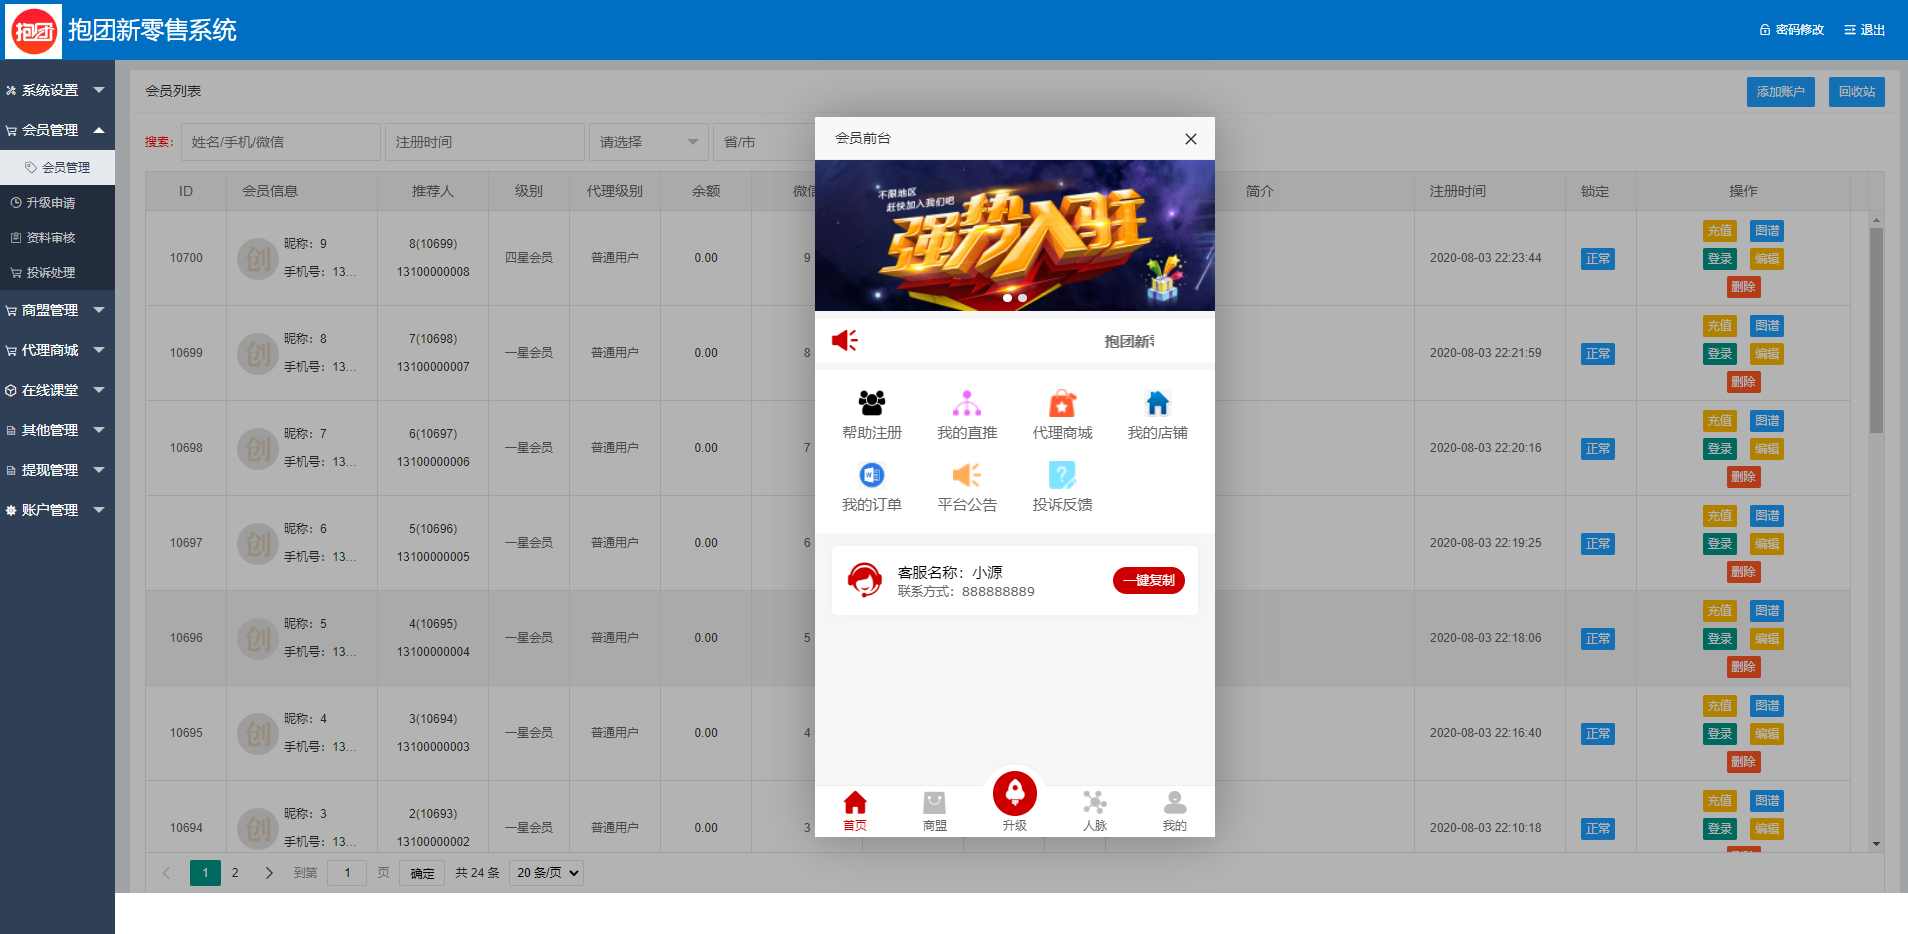
Task: Expand the 系统设置 sidebar section
Action: pos(57,90)
